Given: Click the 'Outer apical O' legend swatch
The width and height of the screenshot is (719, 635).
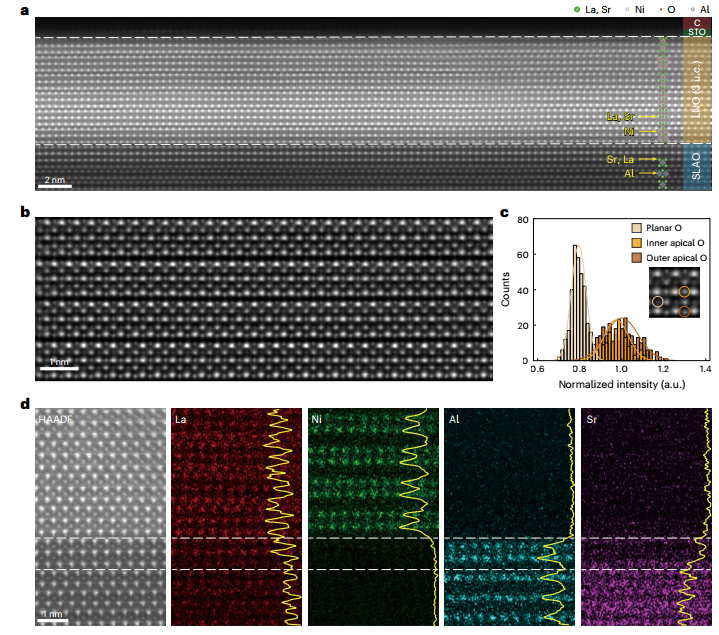Looking at the screenshot, I should 636,258.
